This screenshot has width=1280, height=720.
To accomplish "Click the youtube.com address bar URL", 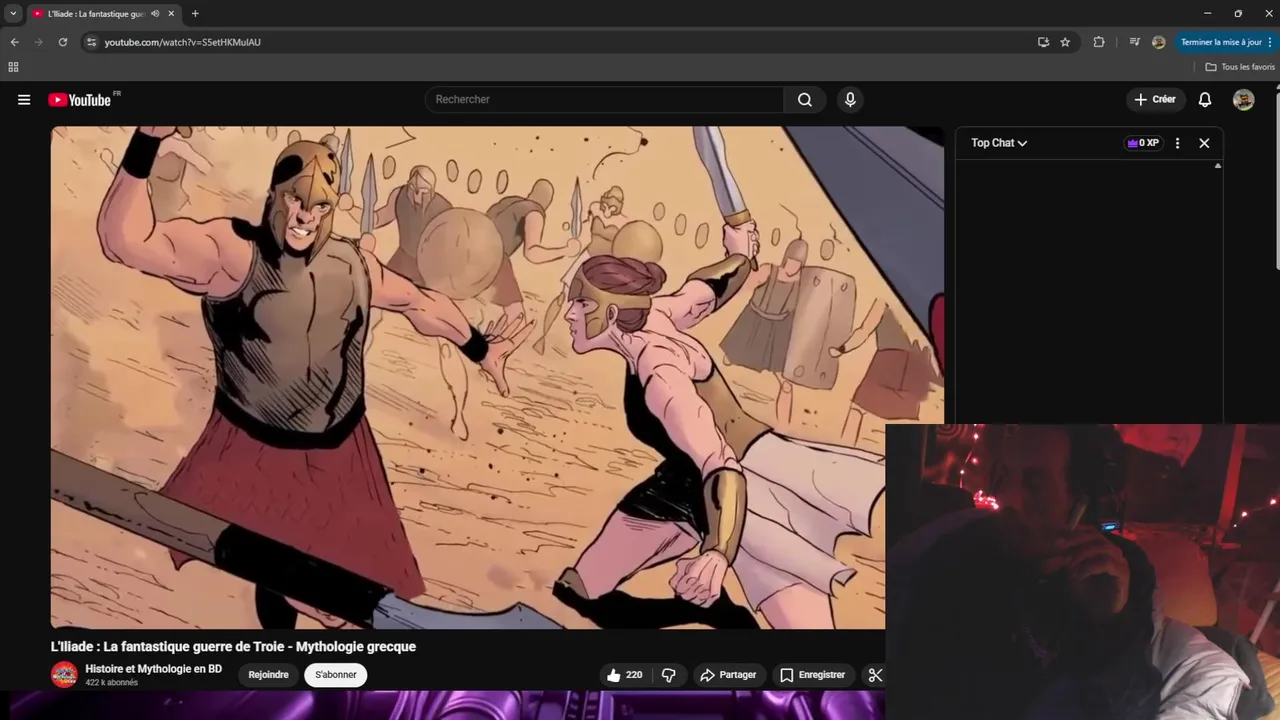I will [x=183, y=42].
